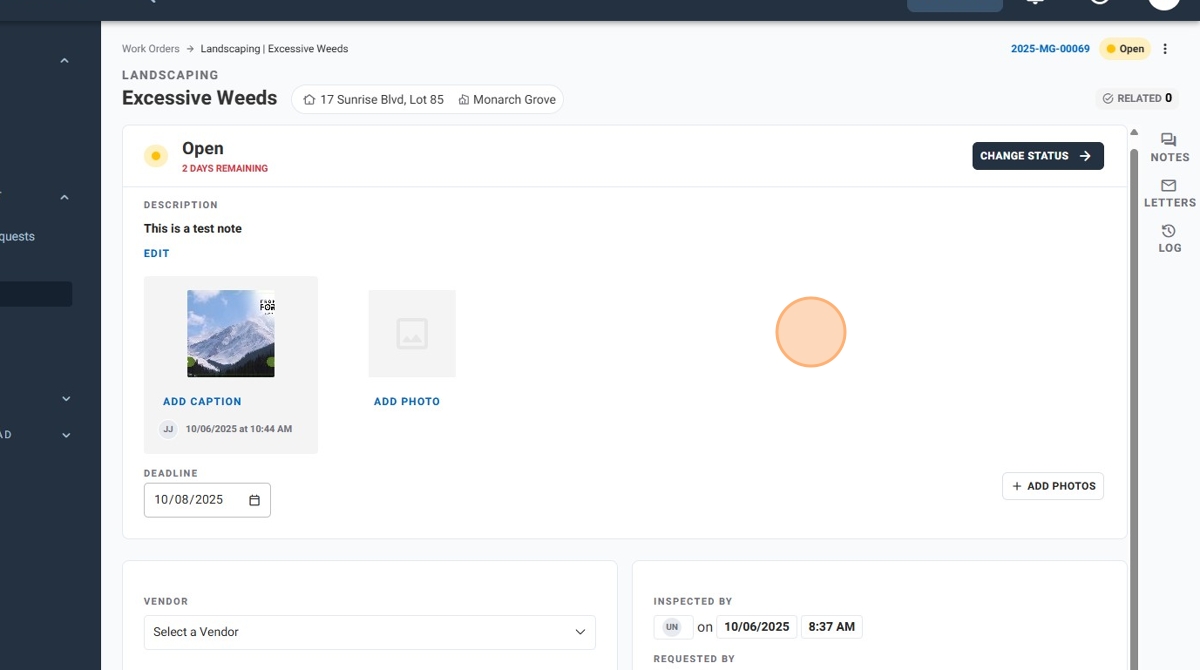The height and width of the screenshot is (670, 1200).
Task: Open the Letters panel icon
Action: point(1169,186)
